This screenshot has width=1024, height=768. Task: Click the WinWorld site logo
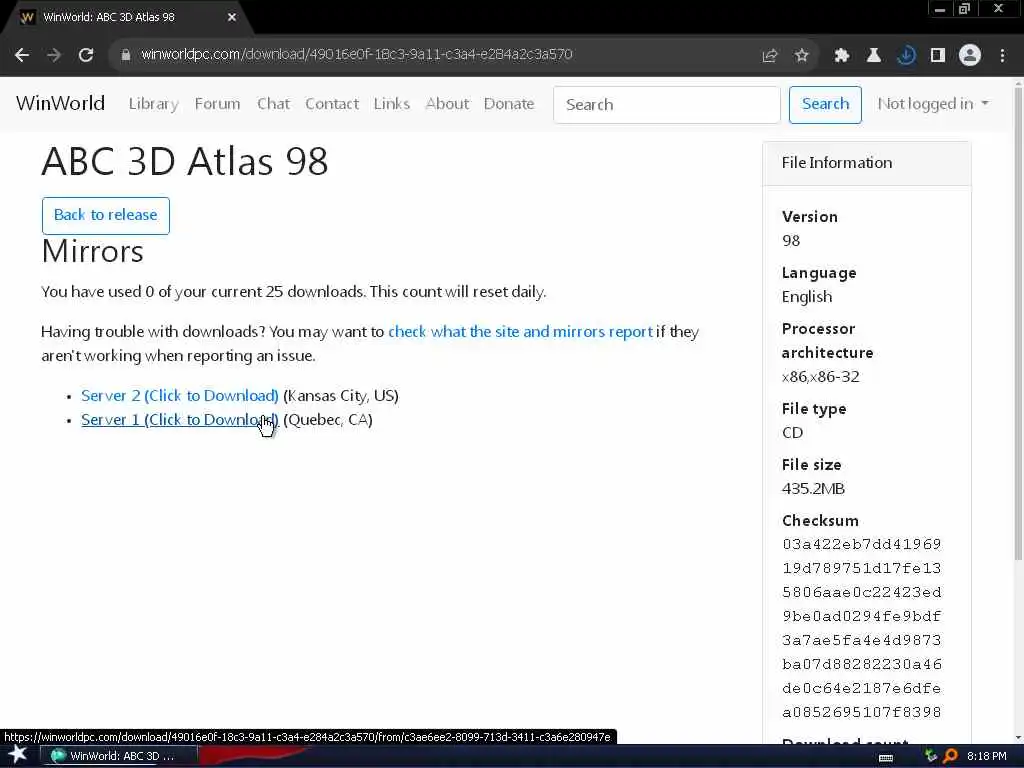(60, 104)
